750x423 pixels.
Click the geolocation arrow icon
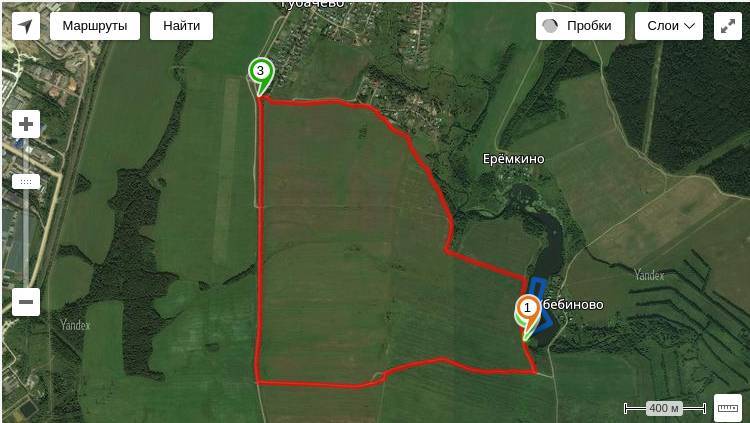click(x=26, y=26)
